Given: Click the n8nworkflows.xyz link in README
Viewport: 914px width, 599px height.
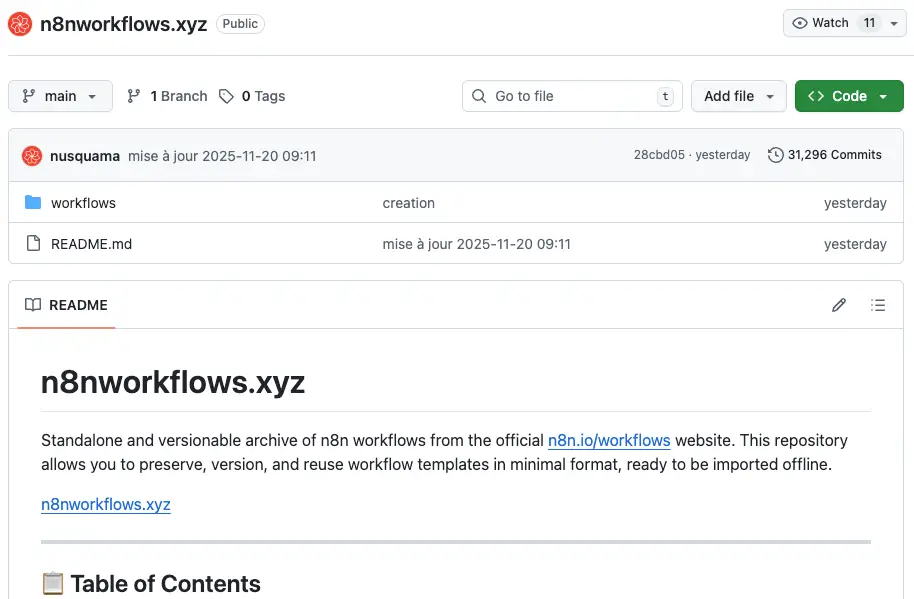Looking at the screenshot, I should [x=106, y=504].
